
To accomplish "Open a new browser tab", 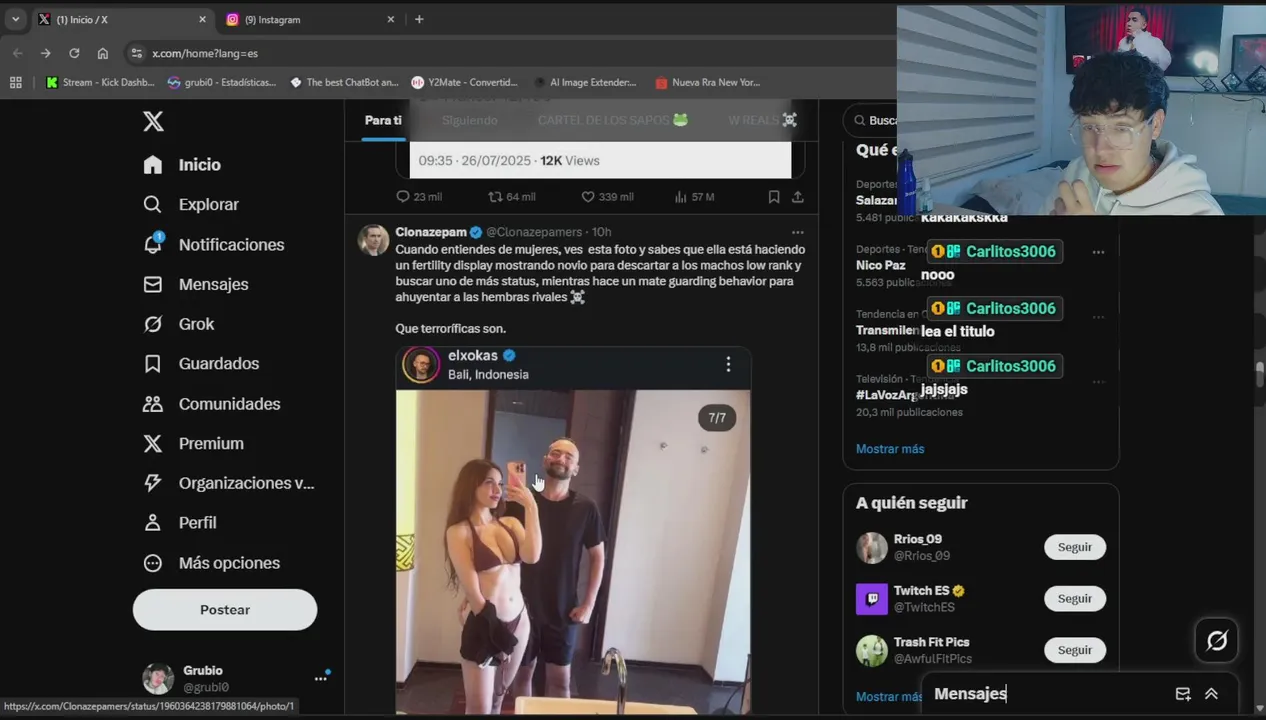I will (419, 19).
